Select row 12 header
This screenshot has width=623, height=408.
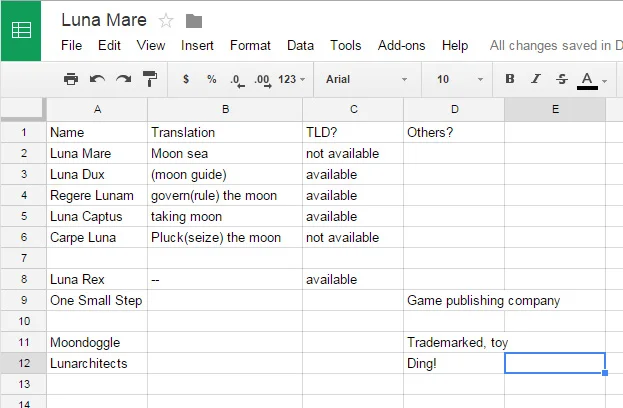(24, 363)
